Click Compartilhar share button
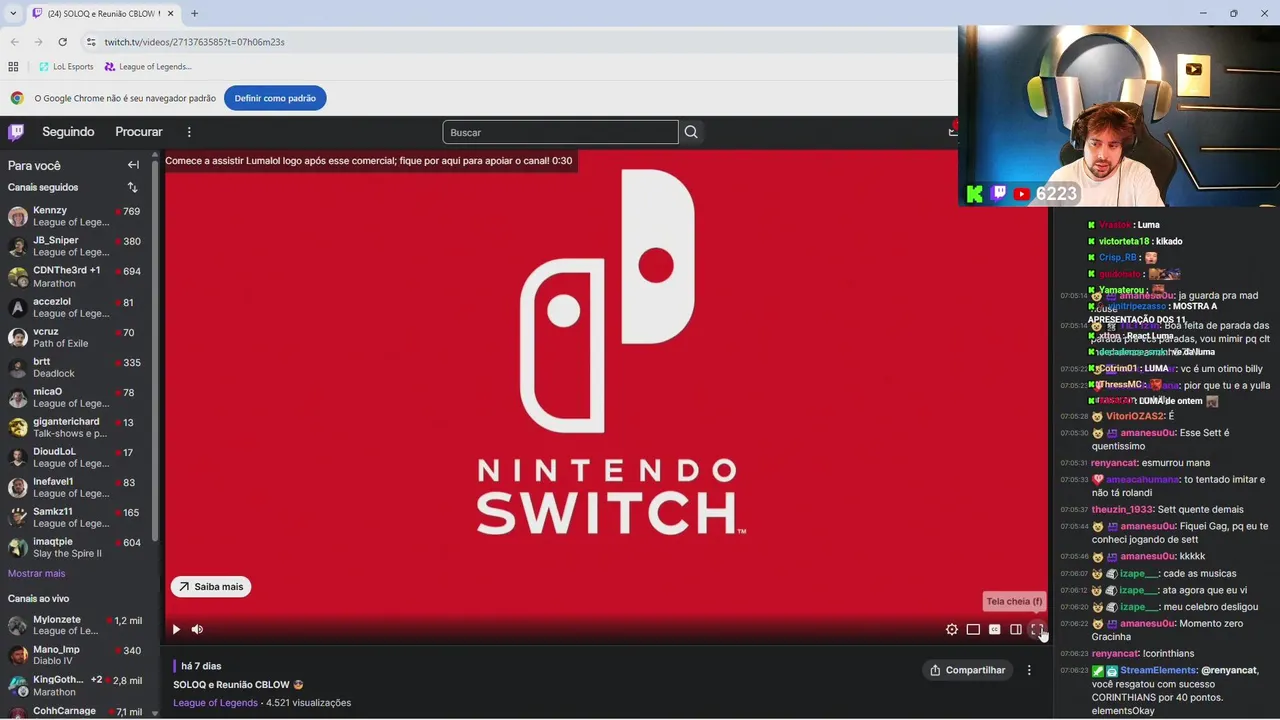 point(967,670)
